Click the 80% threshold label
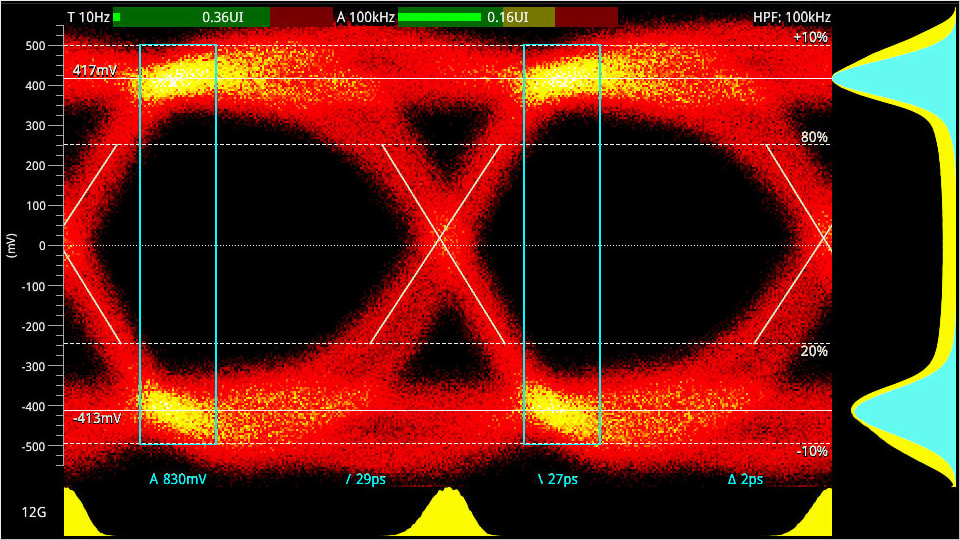This screenshot has height=540, width=960. click(x=814, y=137)
